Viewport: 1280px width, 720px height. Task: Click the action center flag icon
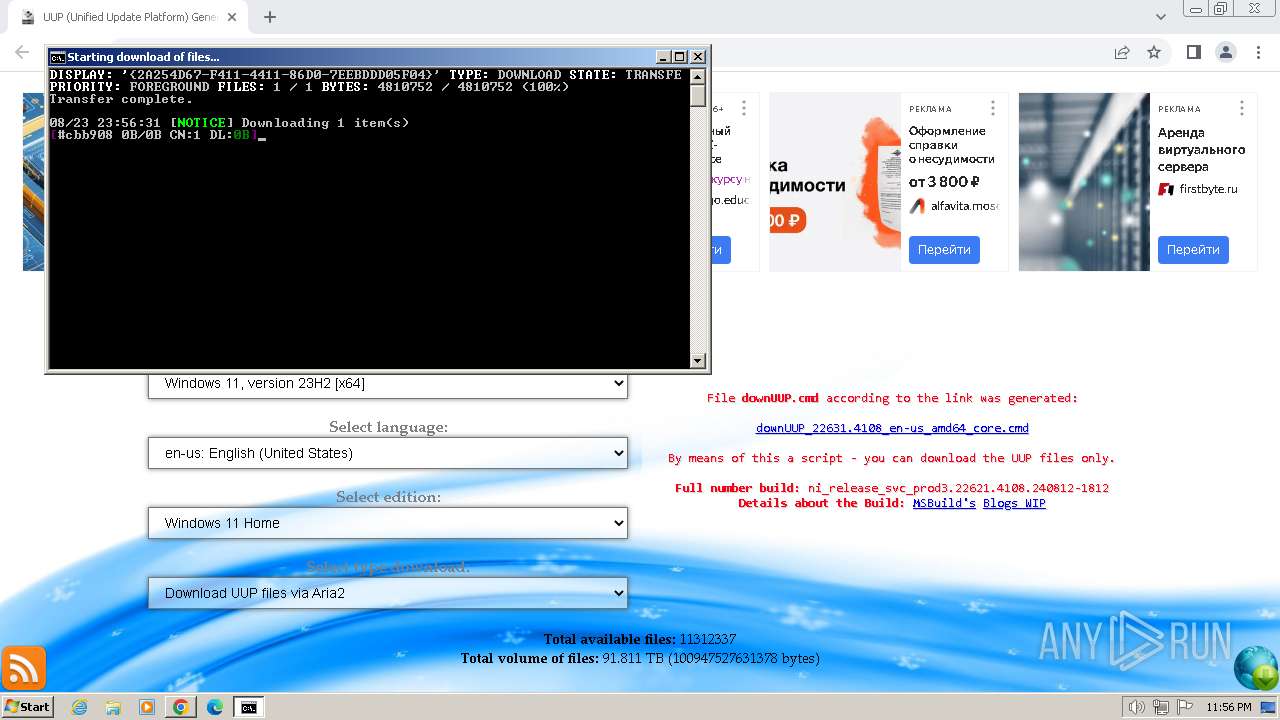(x=1183, y=707)
